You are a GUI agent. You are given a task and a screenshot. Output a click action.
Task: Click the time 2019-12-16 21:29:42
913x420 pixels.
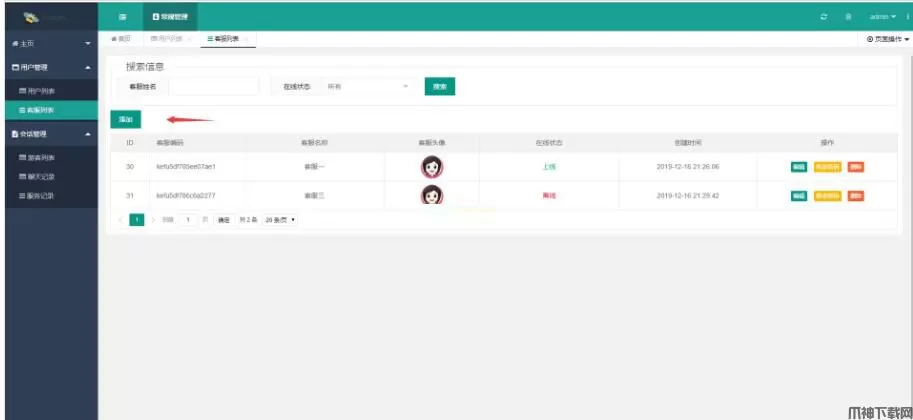pos(688,196)
